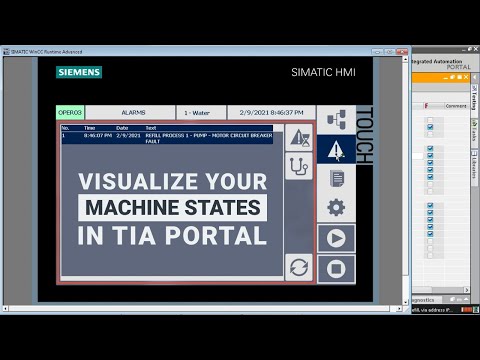Collapse TIA Portal side pane with arrow
This screenshot has width=480, height=360.
[475, 77]
